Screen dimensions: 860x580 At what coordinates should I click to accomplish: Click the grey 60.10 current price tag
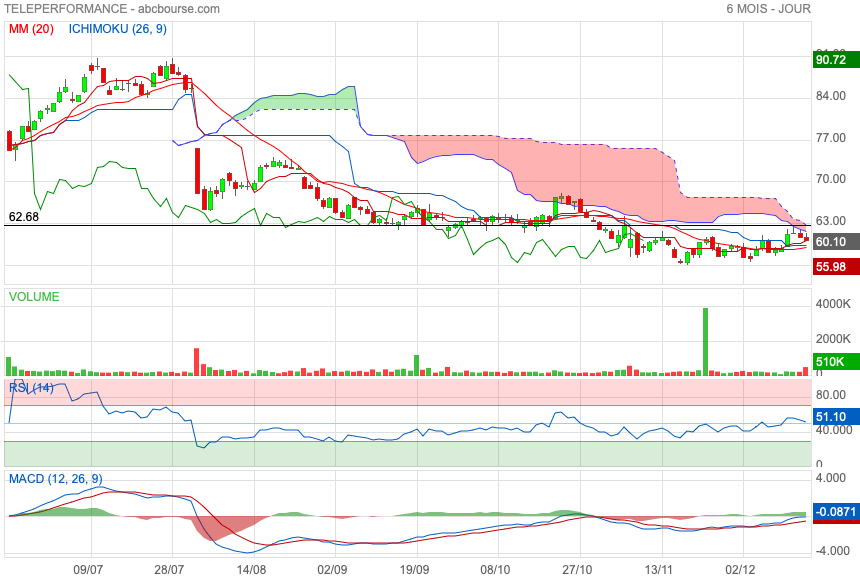[836, 241]
